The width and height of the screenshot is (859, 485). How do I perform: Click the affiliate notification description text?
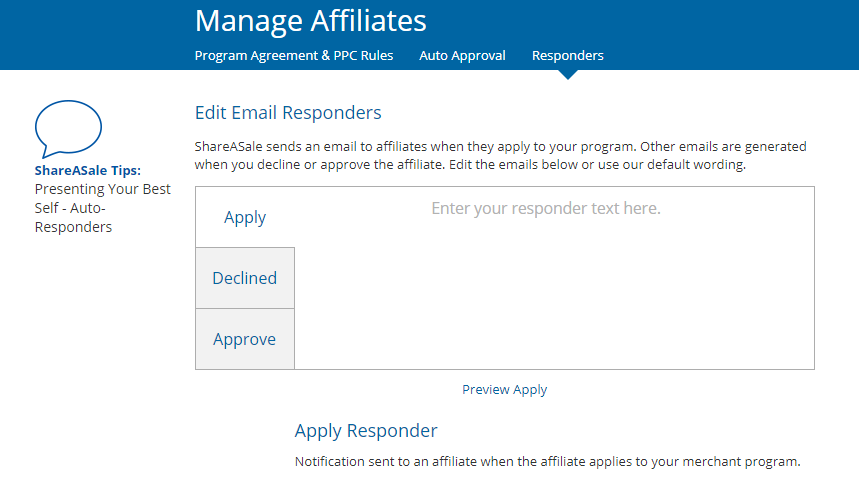(547, 462)
